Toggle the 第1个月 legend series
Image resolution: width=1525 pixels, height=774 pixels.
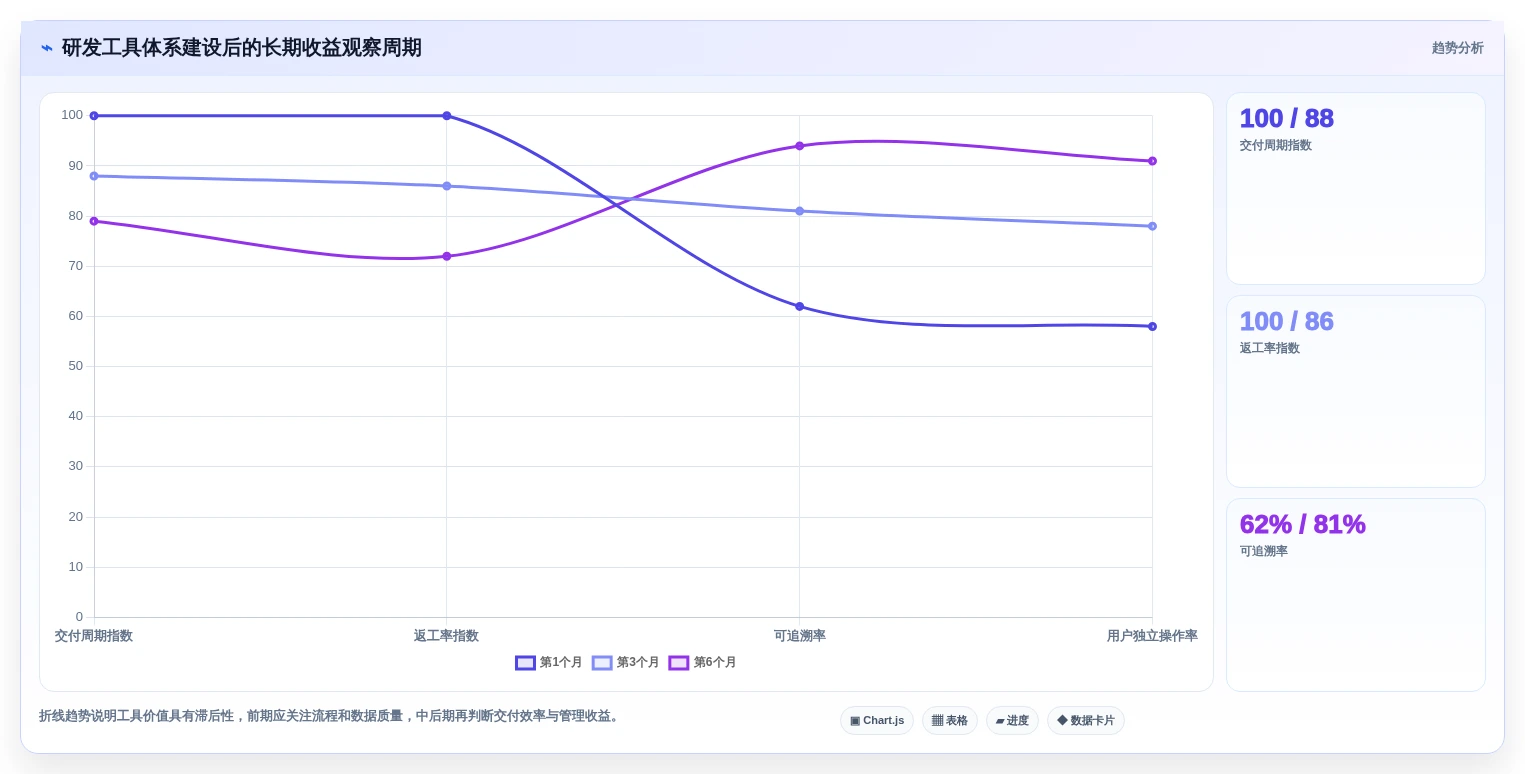click(x=549, y=662)
